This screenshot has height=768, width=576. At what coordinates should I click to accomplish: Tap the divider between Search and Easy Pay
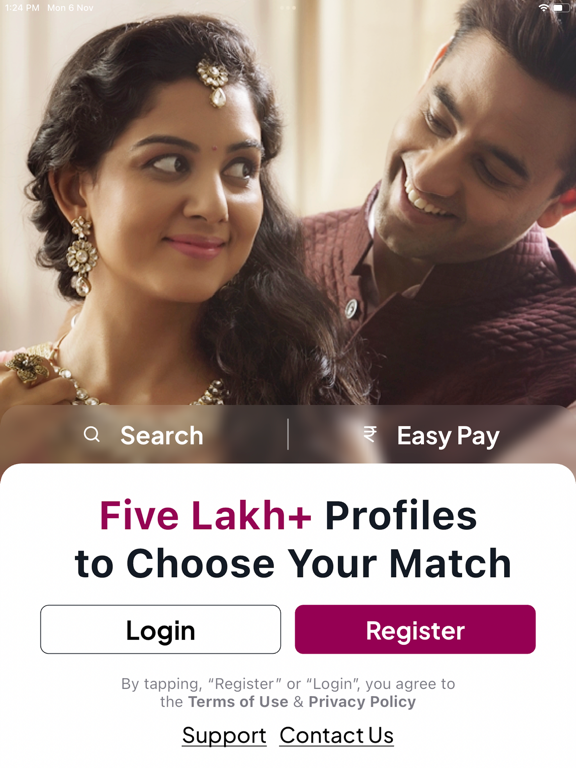(288, 434)
